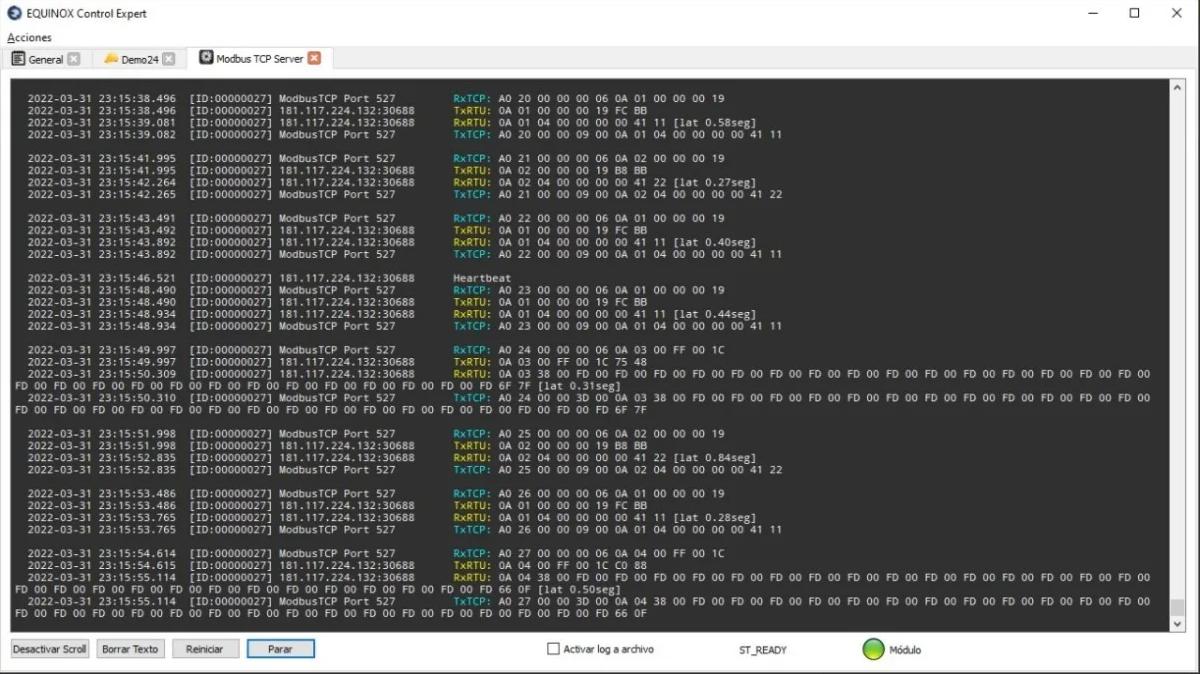The width and height of the screenshot is (1200, 674).
Task: Click the Heartbeat log entry
Action: coord(482,278)
